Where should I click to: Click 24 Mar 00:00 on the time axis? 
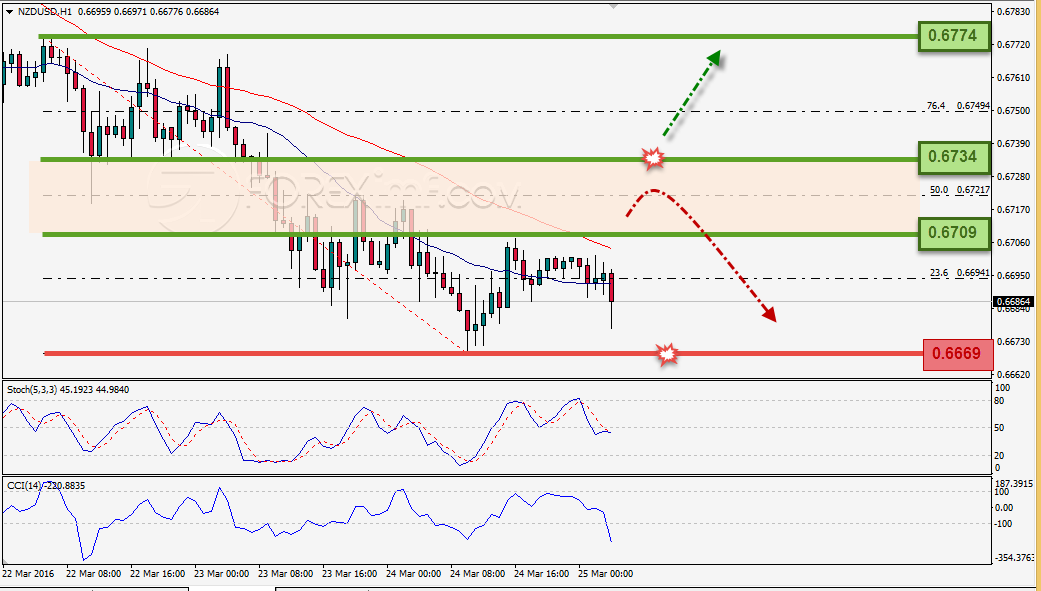click(413, 574)
